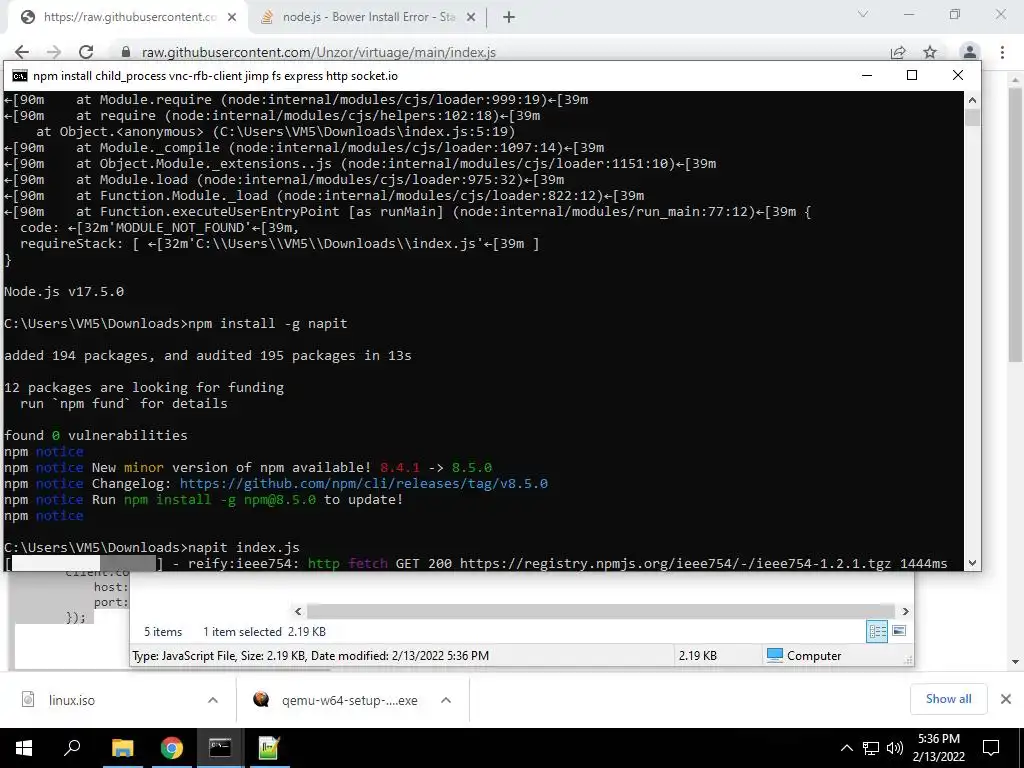This screenshot has height=768, width=1024.
Task: Minimize the npm install command window
Action: pos(867,76)
